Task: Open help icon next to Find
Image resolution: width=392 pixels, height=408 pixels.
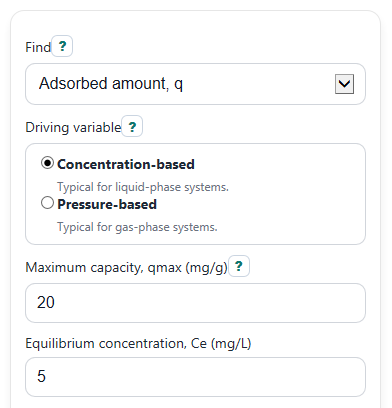Action: click(x=62, y=46)
